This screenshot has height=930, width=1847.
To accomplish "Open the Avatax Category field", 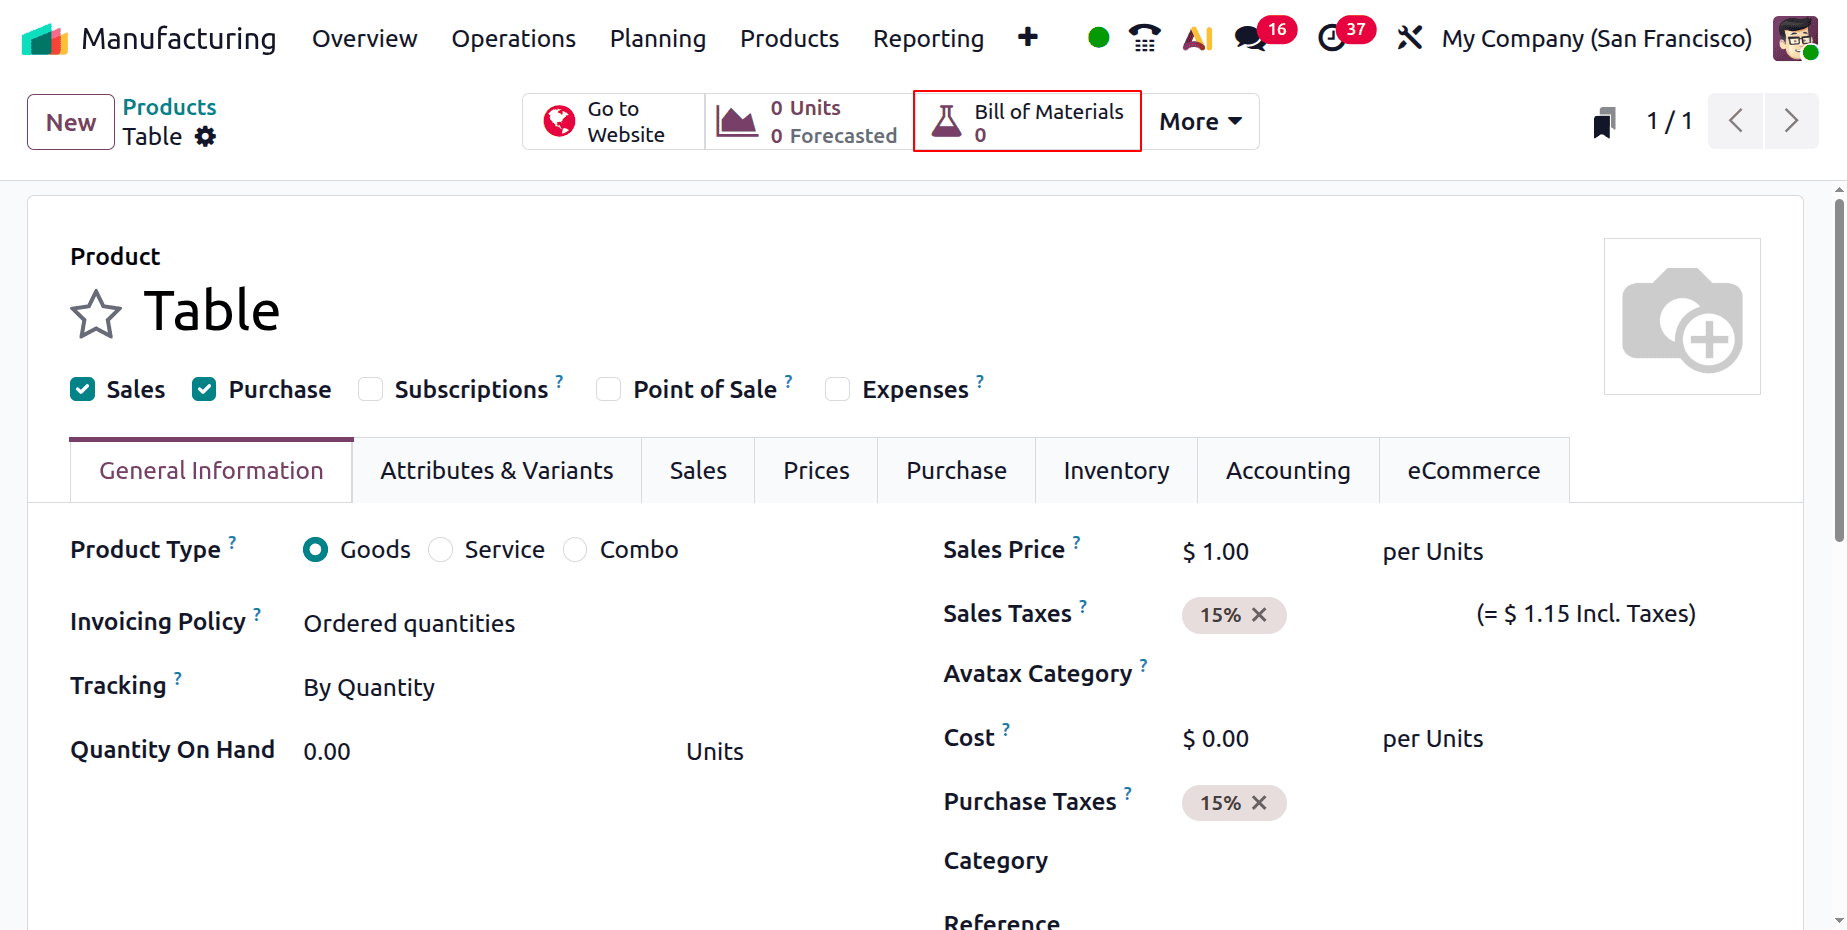I will click(x=1470, y=675).
